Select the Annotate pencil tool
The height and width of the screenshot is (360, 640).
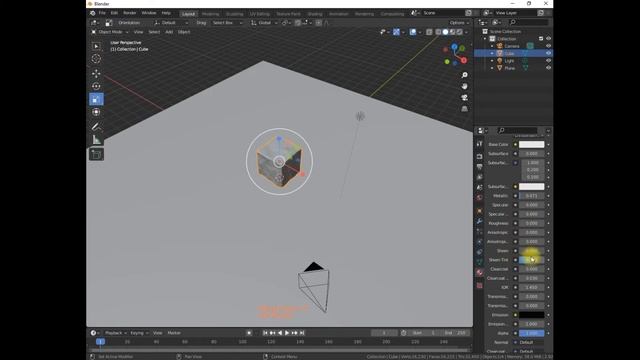(x=96, y=126)
